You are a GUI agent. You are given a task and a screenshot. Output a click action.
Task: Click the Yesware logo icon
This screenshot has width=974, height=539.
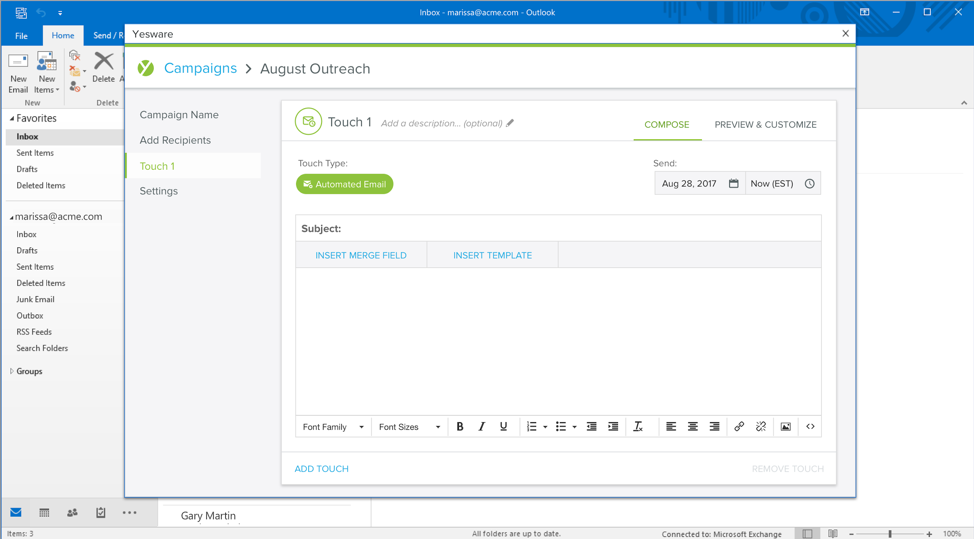click(146, 68)
